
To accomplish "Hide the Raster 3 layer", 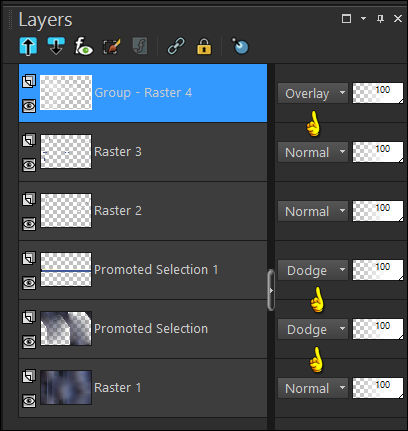I will tap(29, 165).
